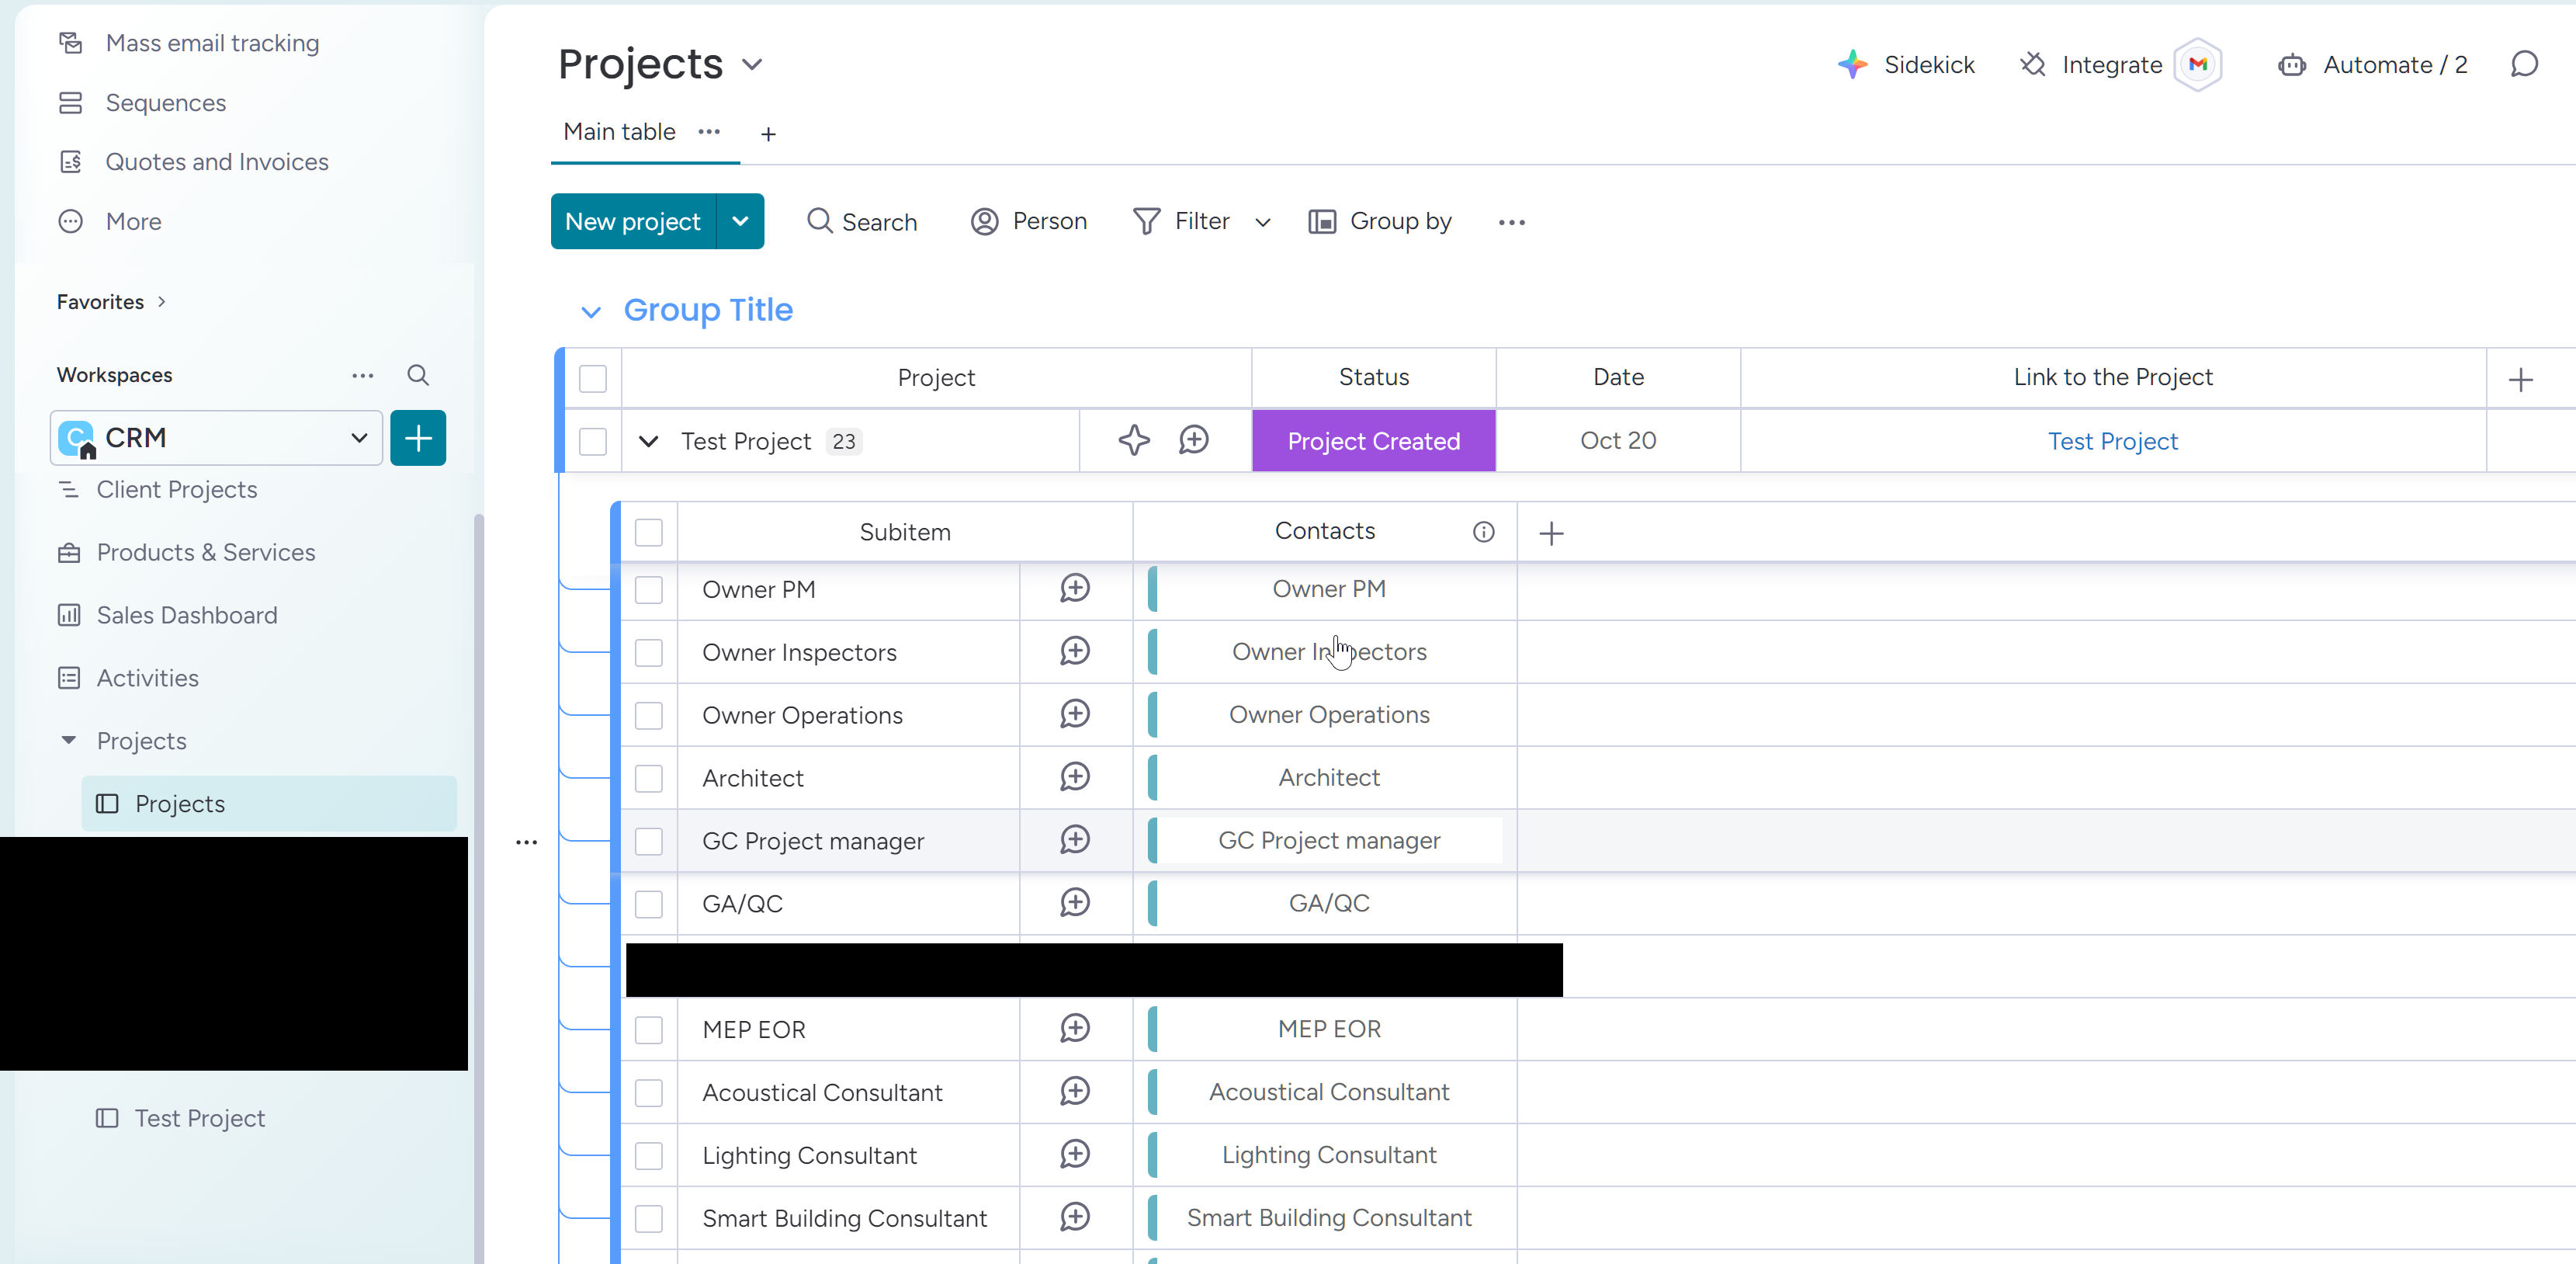
Task: Filter items by Person
Action: click(x=1029, y=221)
